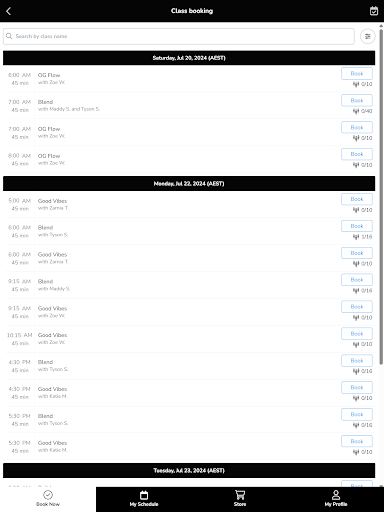Screen dimensions: 384x512
Task: Book Monday 6:00 AM Blend with Tyson S.
Action: coord(357,226)
